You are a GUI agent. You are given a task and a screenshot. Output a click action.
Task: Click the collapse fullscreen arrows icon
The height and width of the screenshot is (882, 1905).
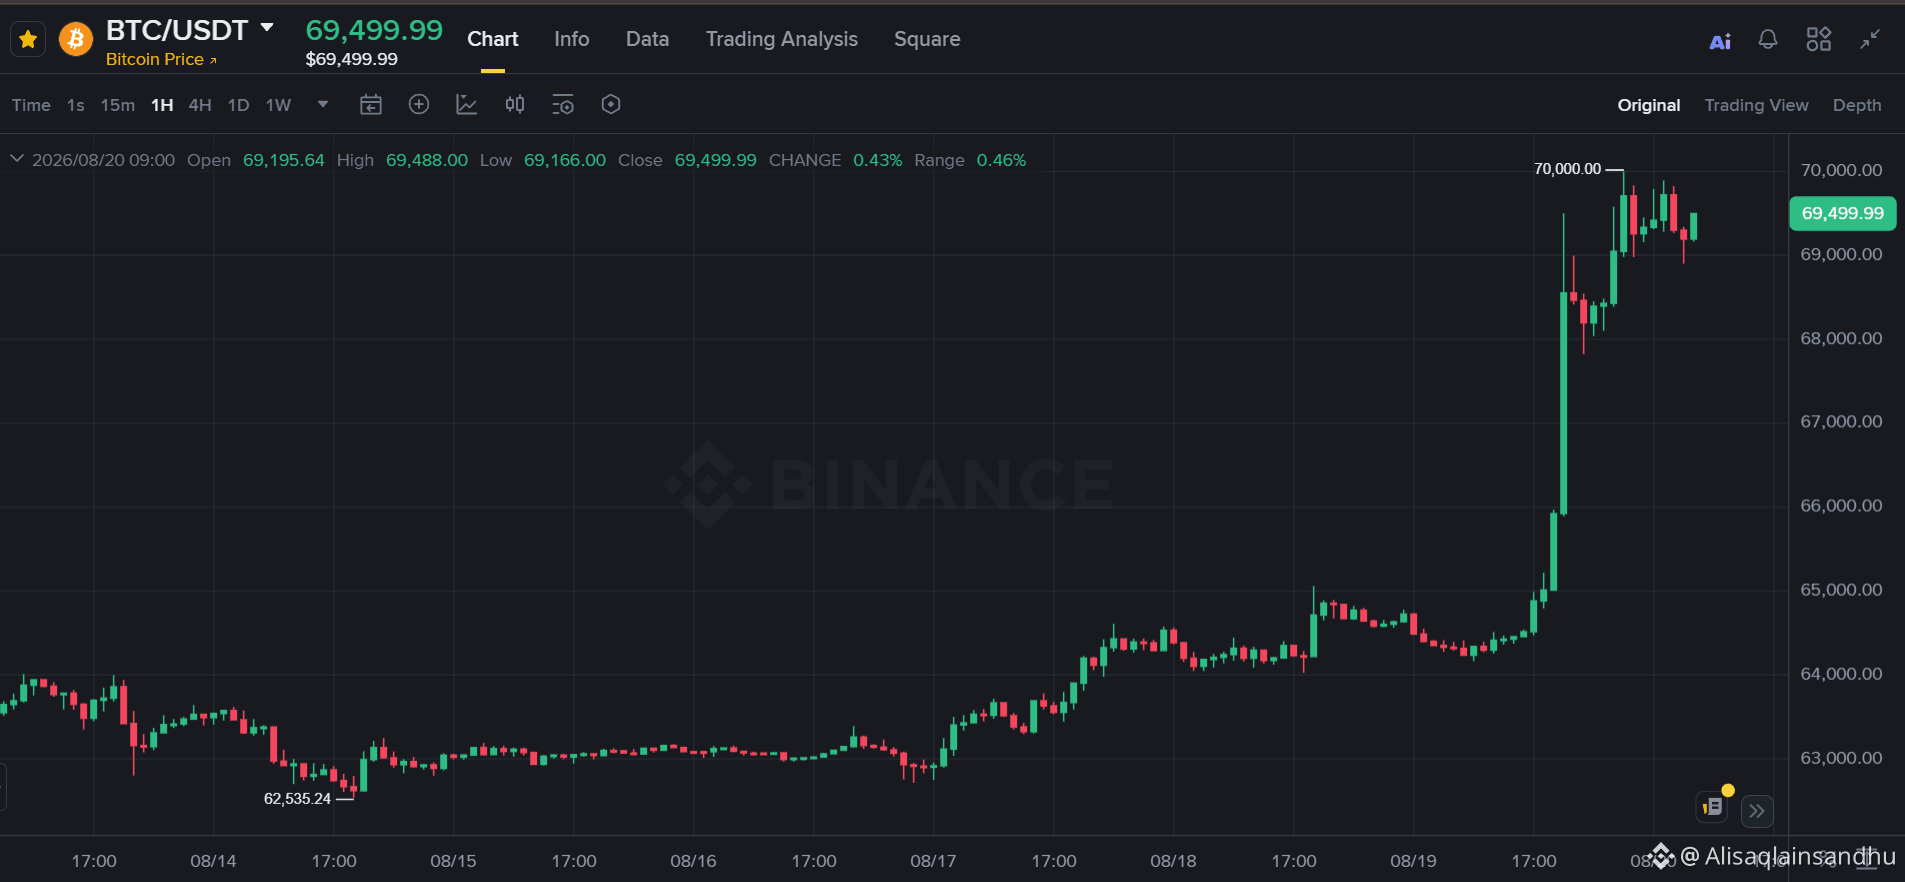pyautogui.click(x=1870, y=39)
